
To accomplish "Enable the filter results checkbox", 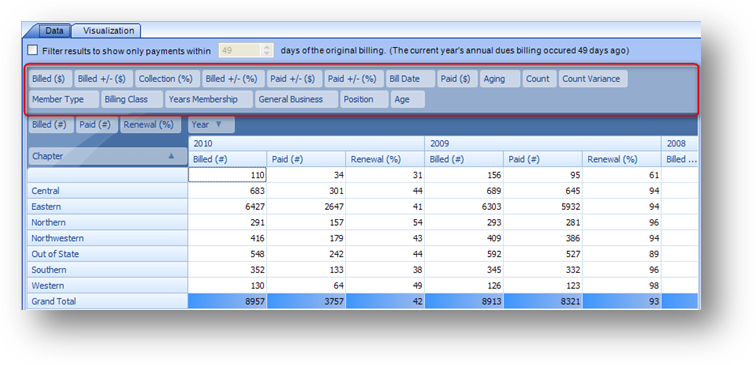I will [x=32, y=50].
